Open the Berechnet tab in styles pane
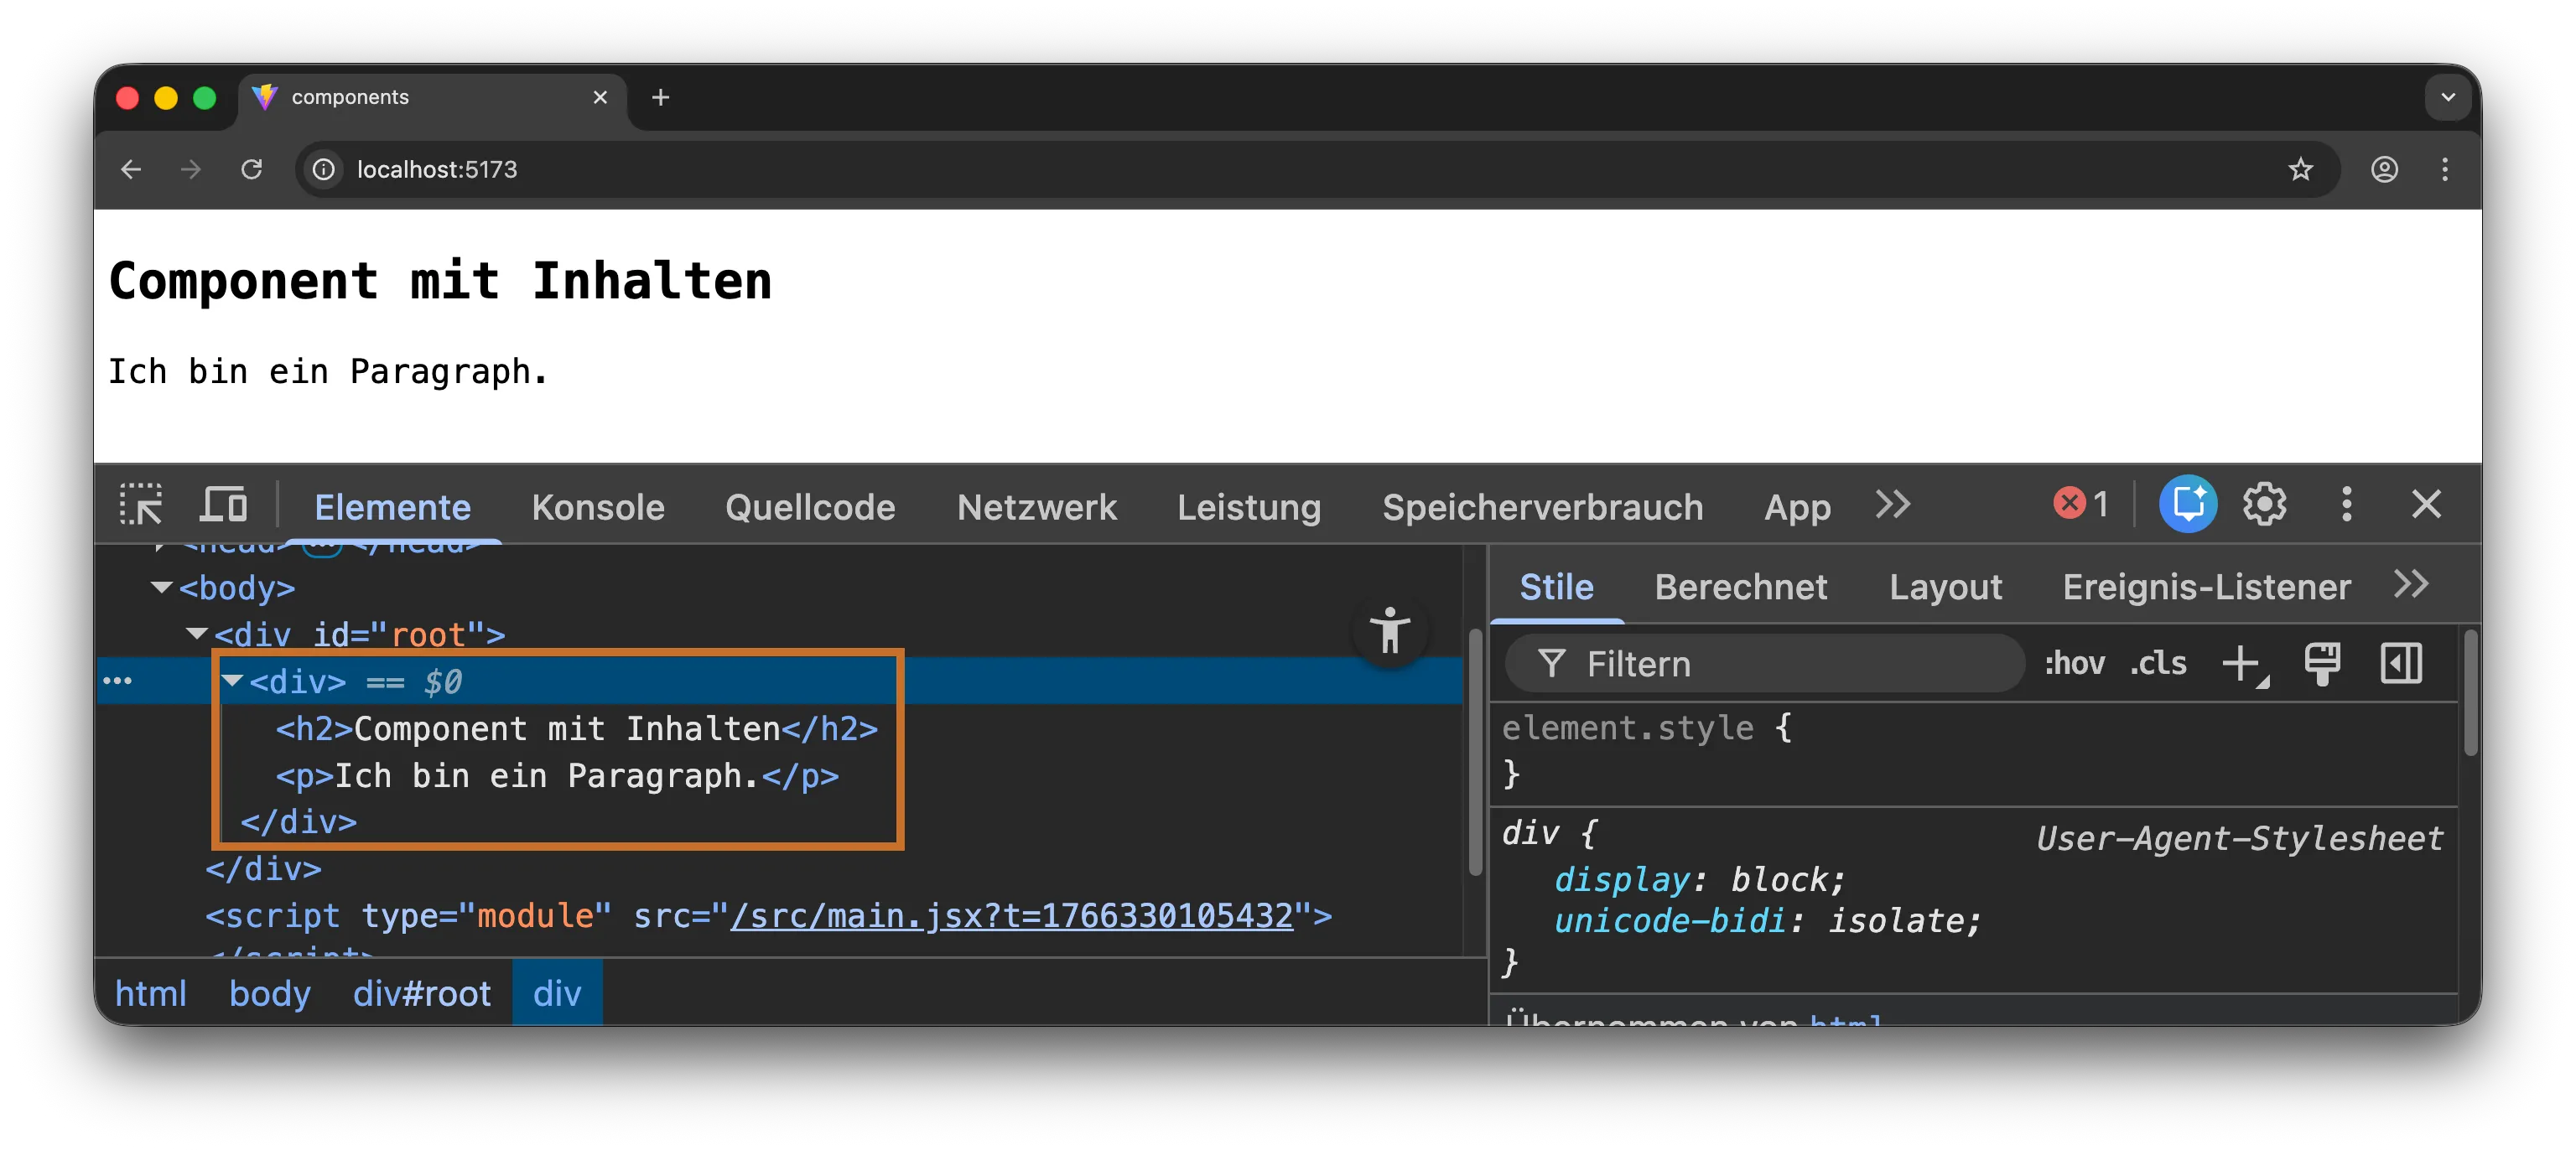This screenshot has height=1150, width=2576. (x=1741, y=587)
